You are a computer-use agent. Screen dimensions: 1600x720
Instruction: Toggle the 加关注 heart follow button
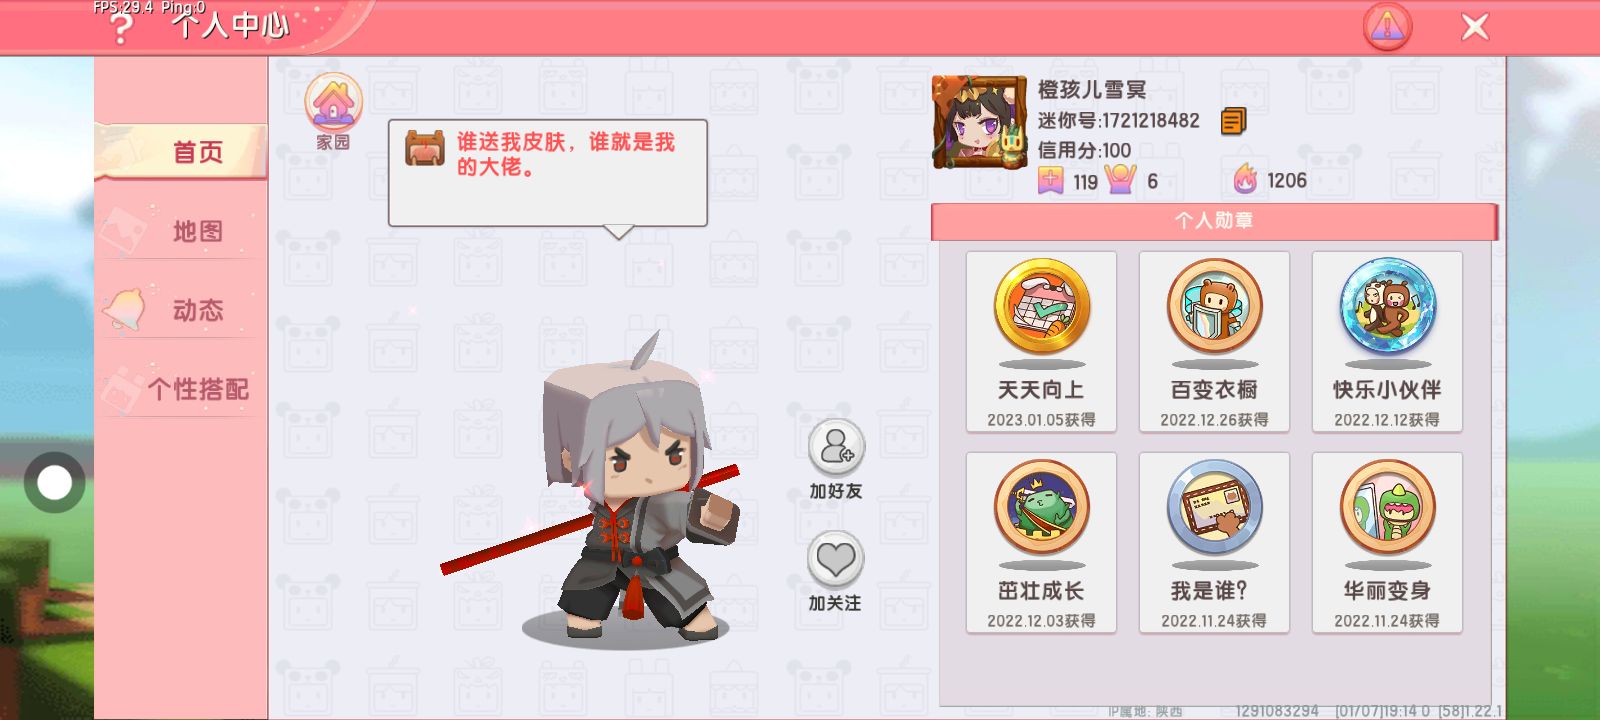coord(835,559)
